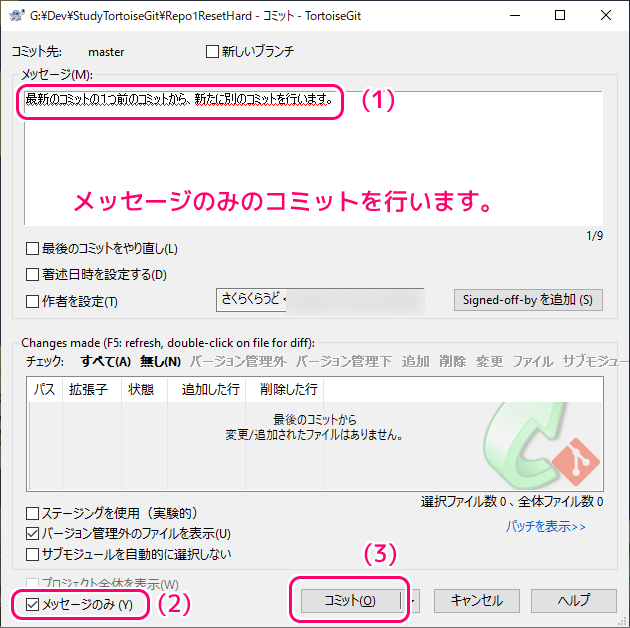The width and height of the screenshot is (630, 628).
Task: Enable 著述日時を設定する(D) checkbox
Action: (x=32, y=275)
